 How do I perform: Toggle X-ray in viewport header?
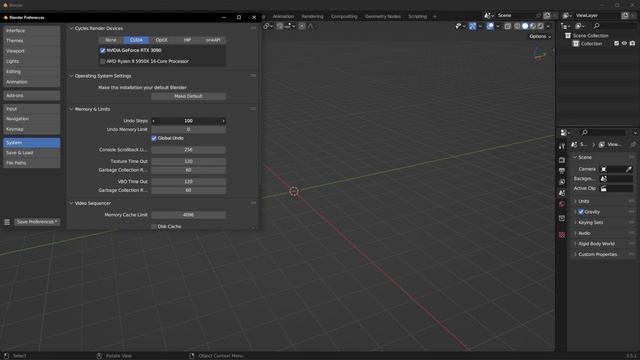tap(507, 26)
